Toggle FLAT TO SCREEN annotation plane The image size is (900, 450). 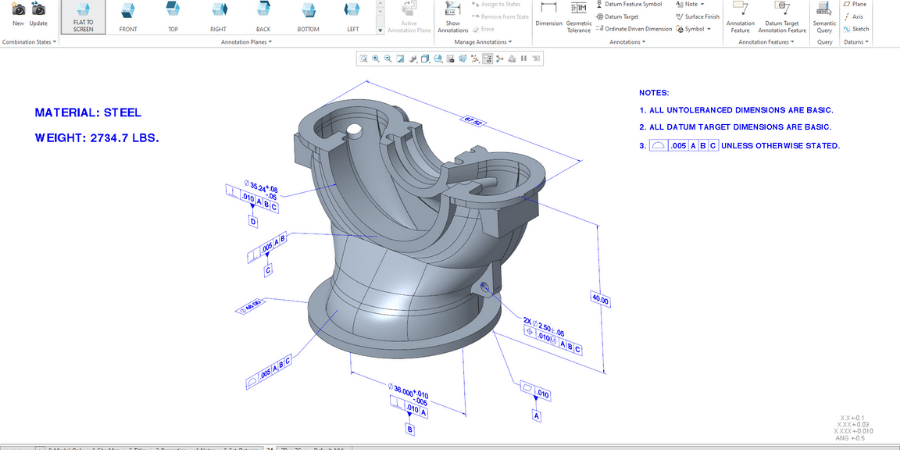click(83, 17)
